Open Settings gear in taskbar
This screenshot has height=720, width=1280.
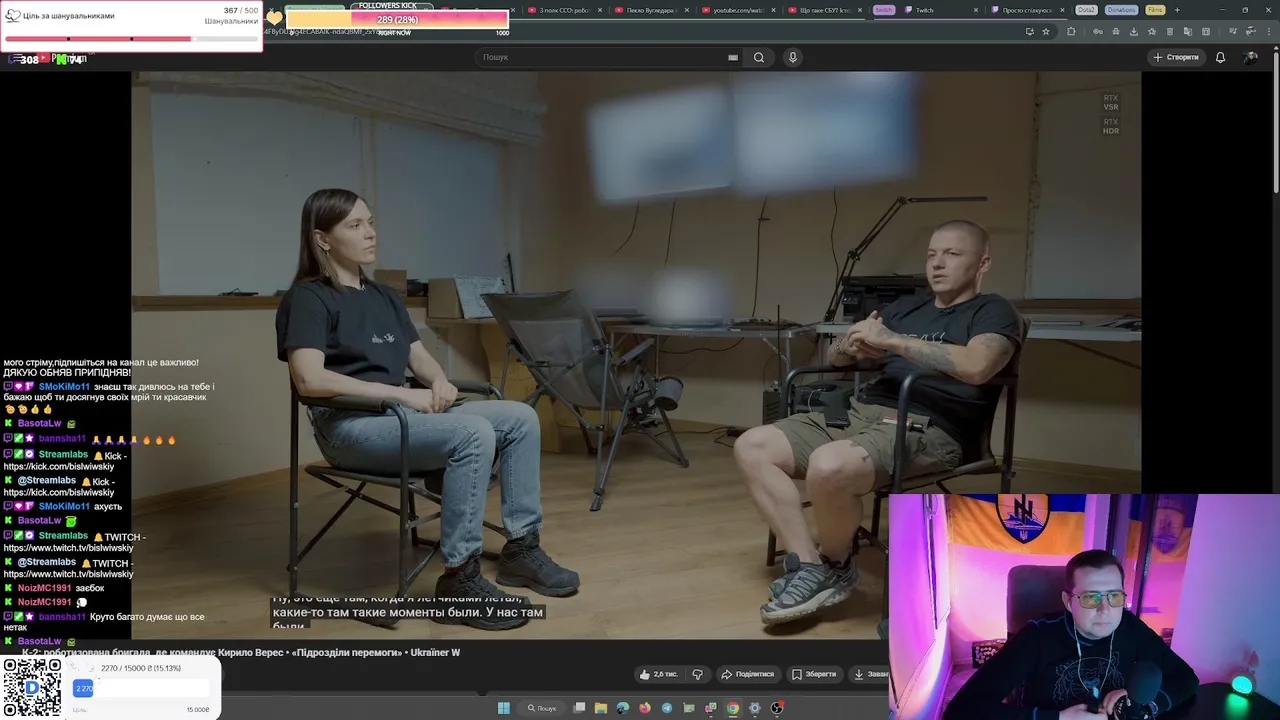click(x=755, y=708)
